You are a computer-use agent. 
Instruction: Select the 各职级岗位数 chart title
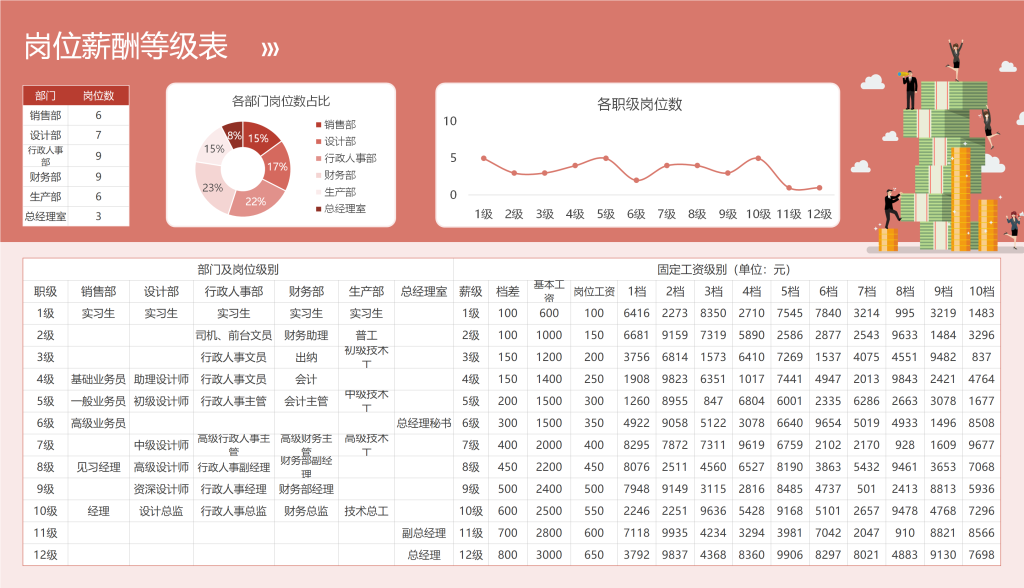click(639, 105)
